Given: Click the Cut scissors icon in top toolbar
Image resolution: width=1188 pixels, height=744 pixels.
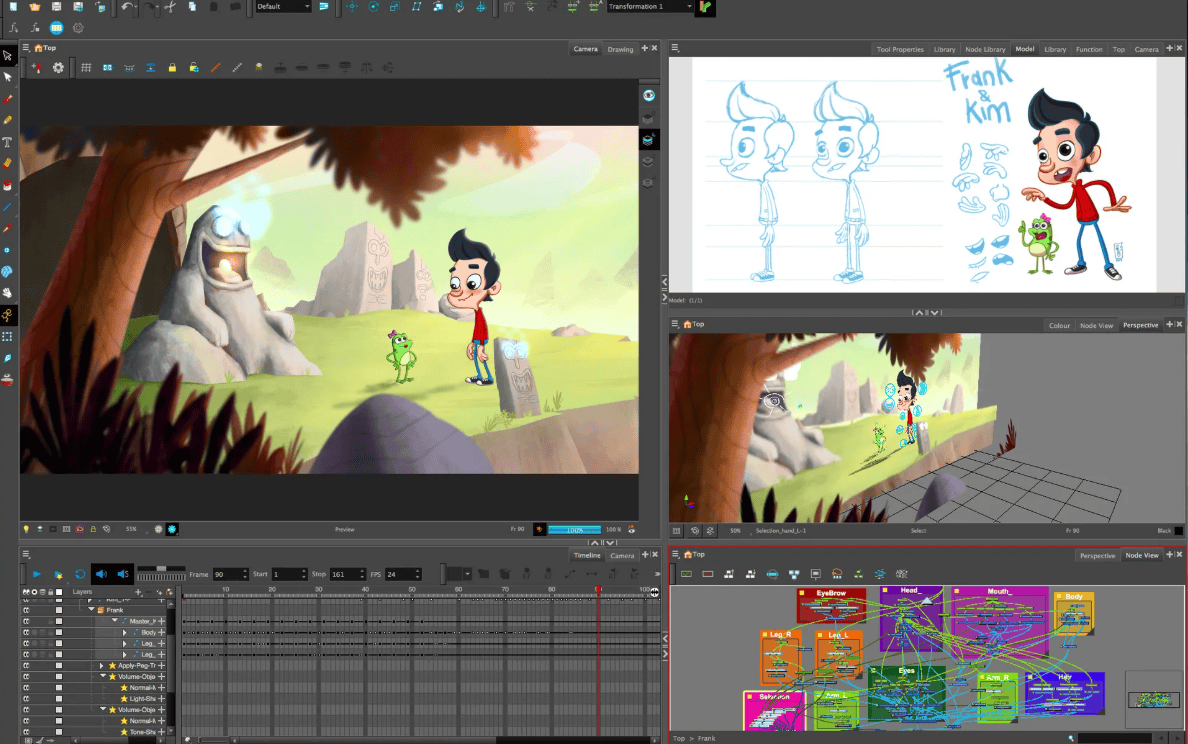Looking at the screenshot, I should coord(170,7).
